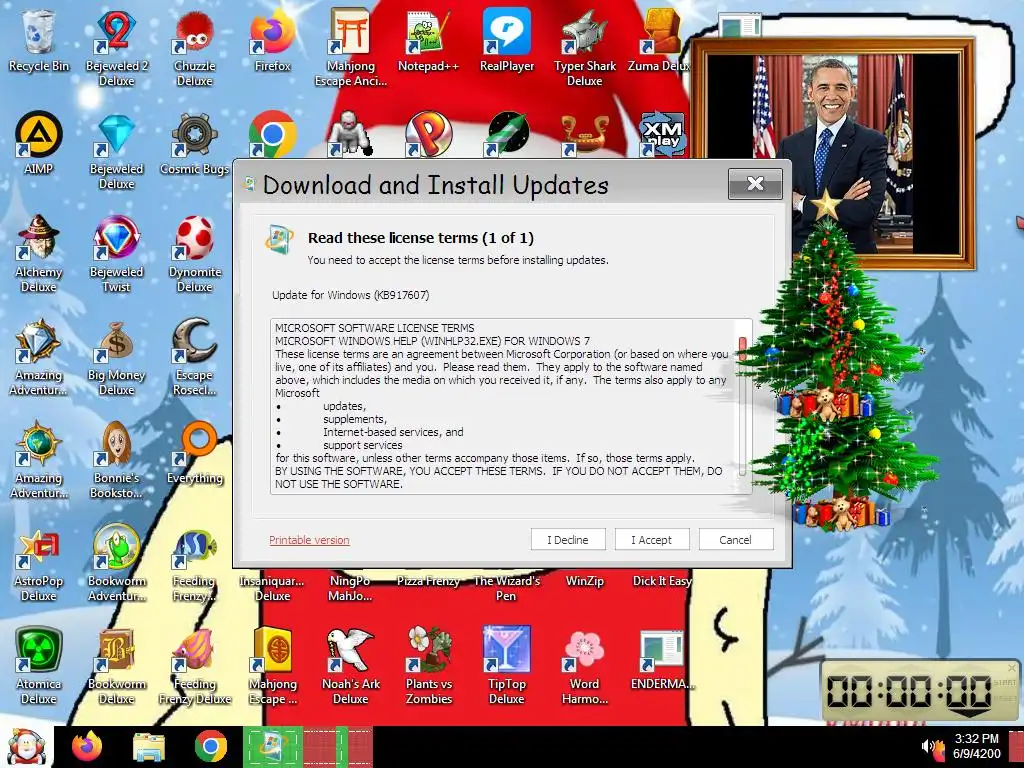Image resolution: width=1024 pixels, height=768 pixels.
Task: Select Zuma Deluxe desktop icon
Action: (661, 41)
